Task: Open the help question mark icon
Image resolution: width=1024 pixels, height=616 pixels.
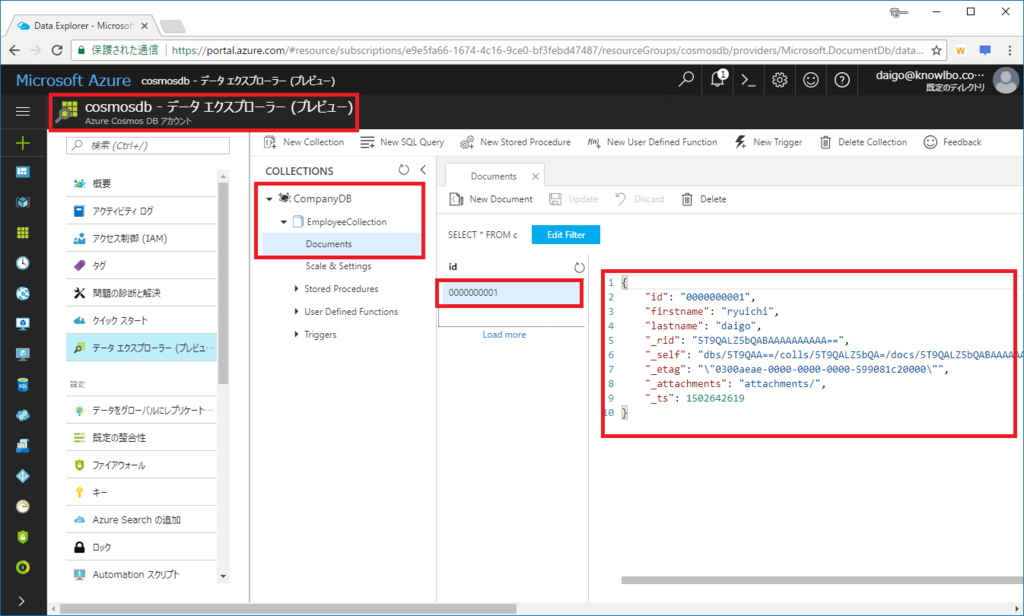Action: 842,80
